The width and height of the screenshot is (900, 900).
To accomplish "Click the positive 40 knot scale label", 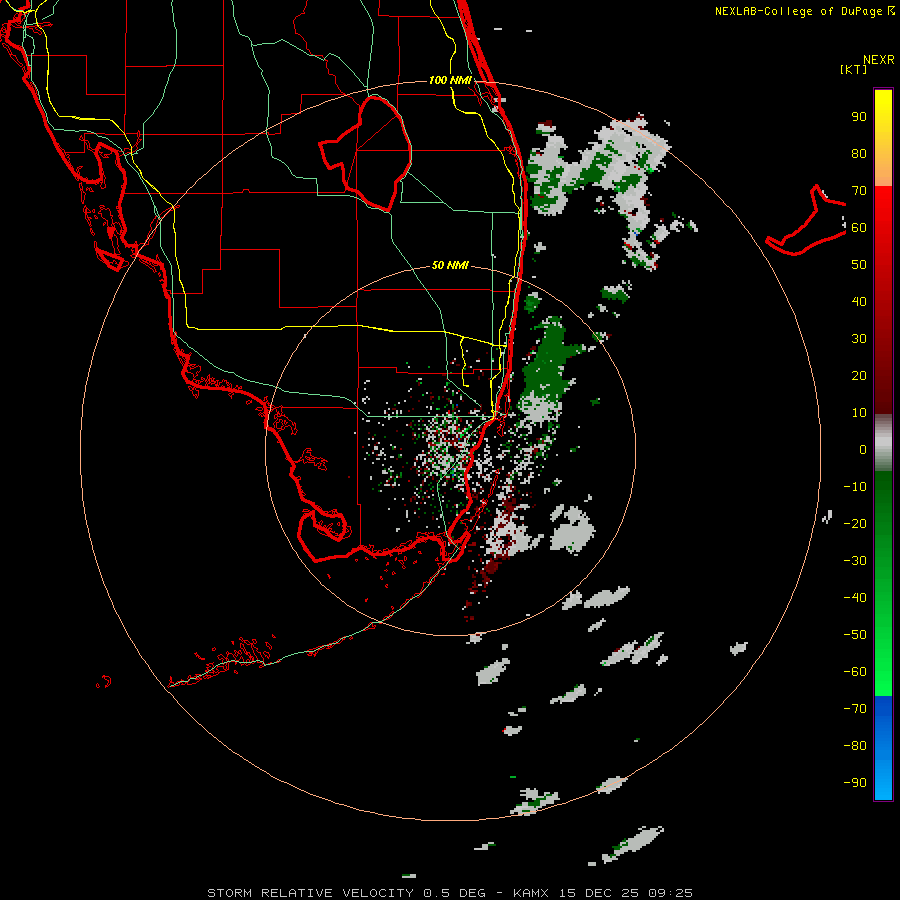I will click(859, 301).
